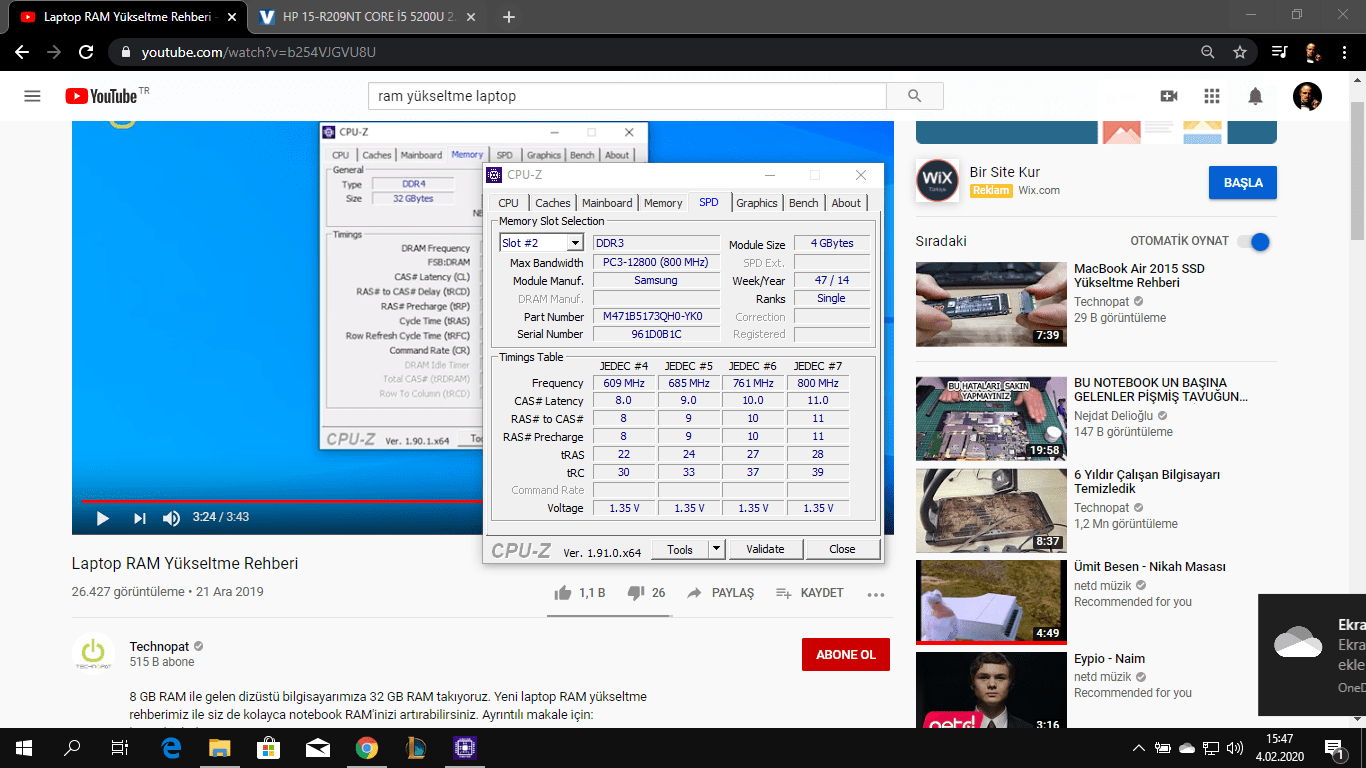
Task: Open the YouTube apps grid
Action: tap(1212, 96)
